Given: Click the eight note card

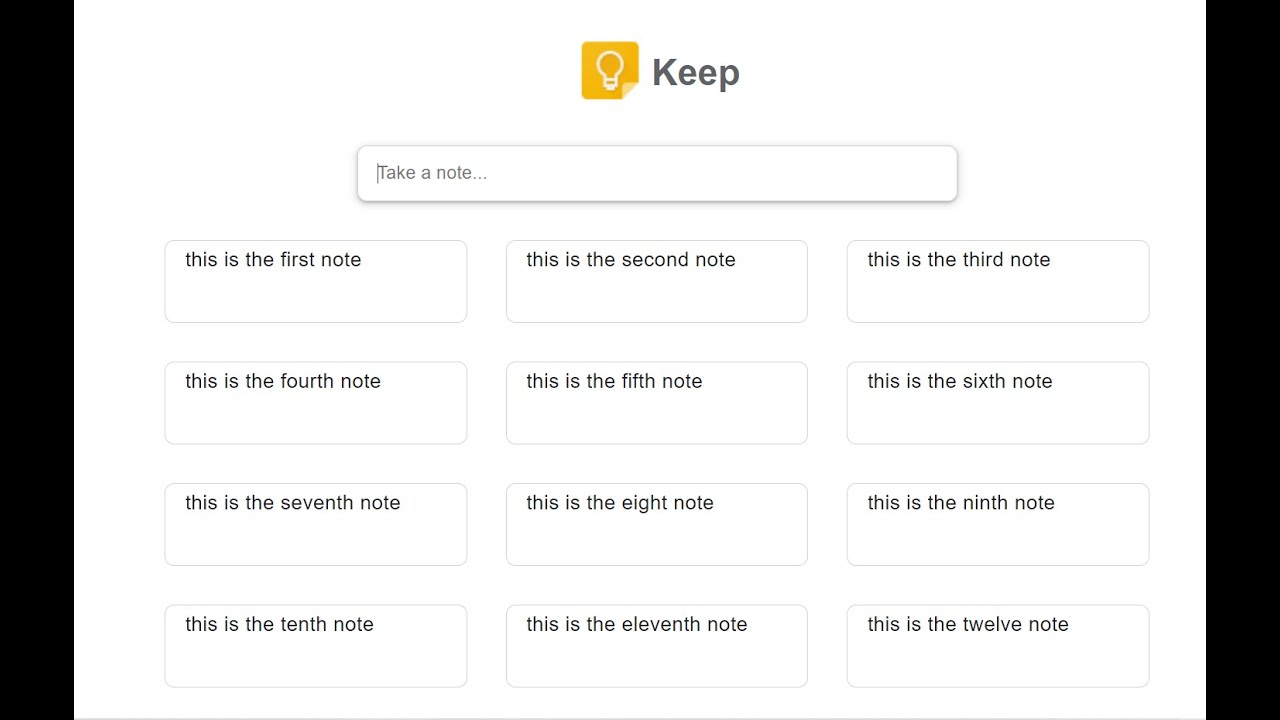Looking at the screenshot, I should tap(656, 524).
